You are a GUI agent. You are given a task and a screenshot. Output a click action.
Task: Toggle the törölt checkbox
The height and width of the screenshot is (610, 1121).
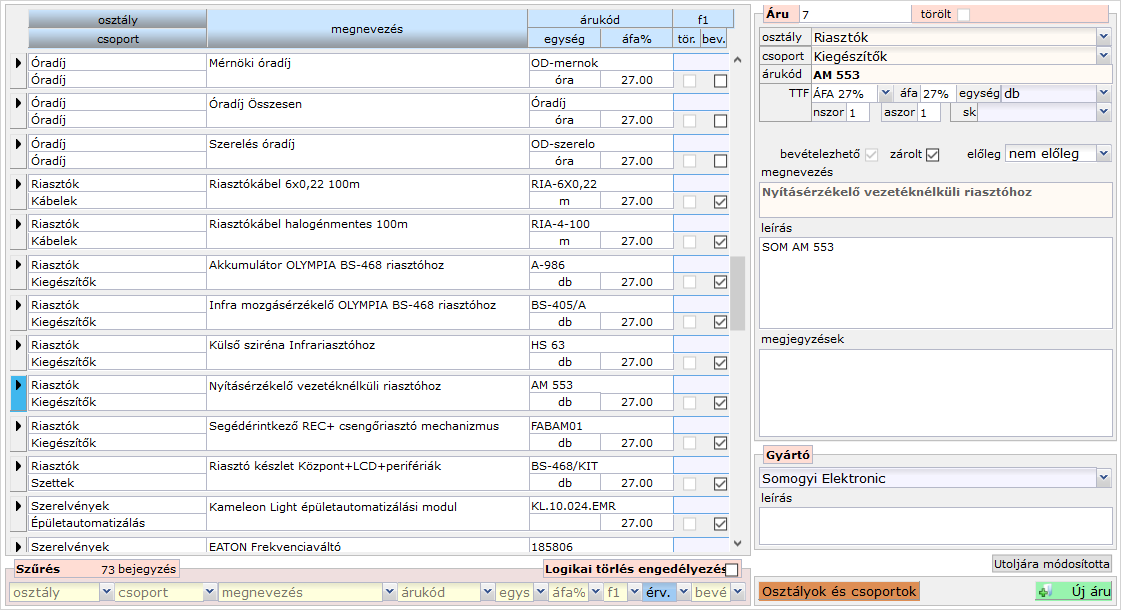pyautogui.click(x=964, y=14)
